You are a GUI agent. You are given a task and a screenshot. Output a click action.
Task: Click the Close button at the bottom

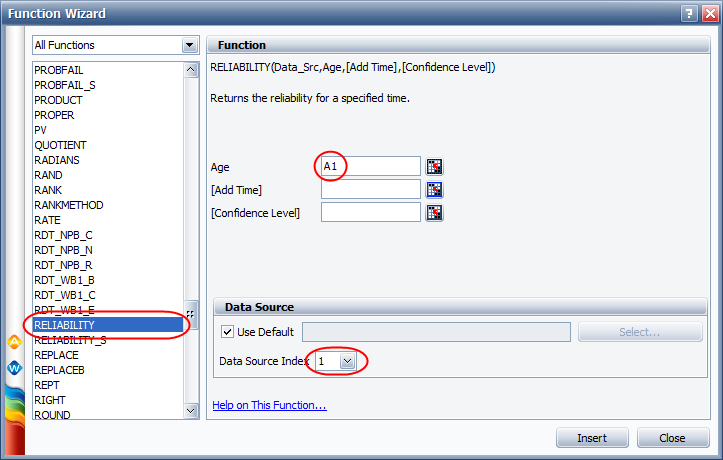pyautogui.click(x=672, y=438)
